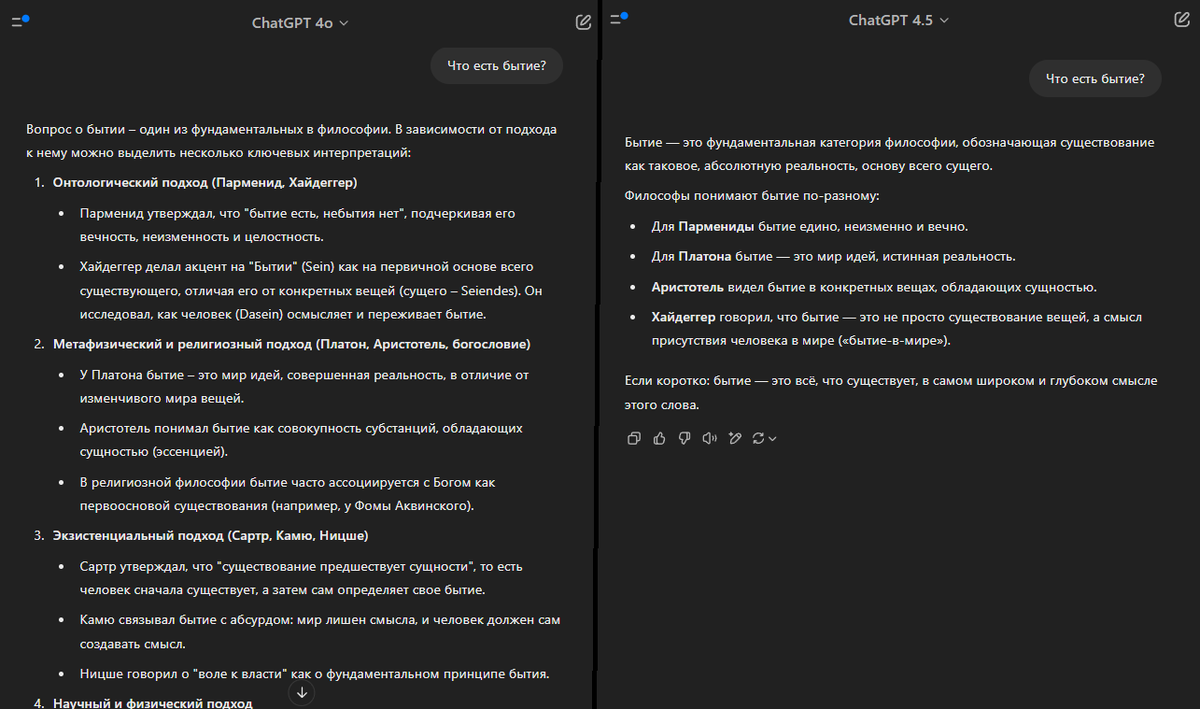Image resolution: width=1200 pixels, height=709 pixels.
Task: Give thumbs up to the 4.5 response
Action: (659, 438)
